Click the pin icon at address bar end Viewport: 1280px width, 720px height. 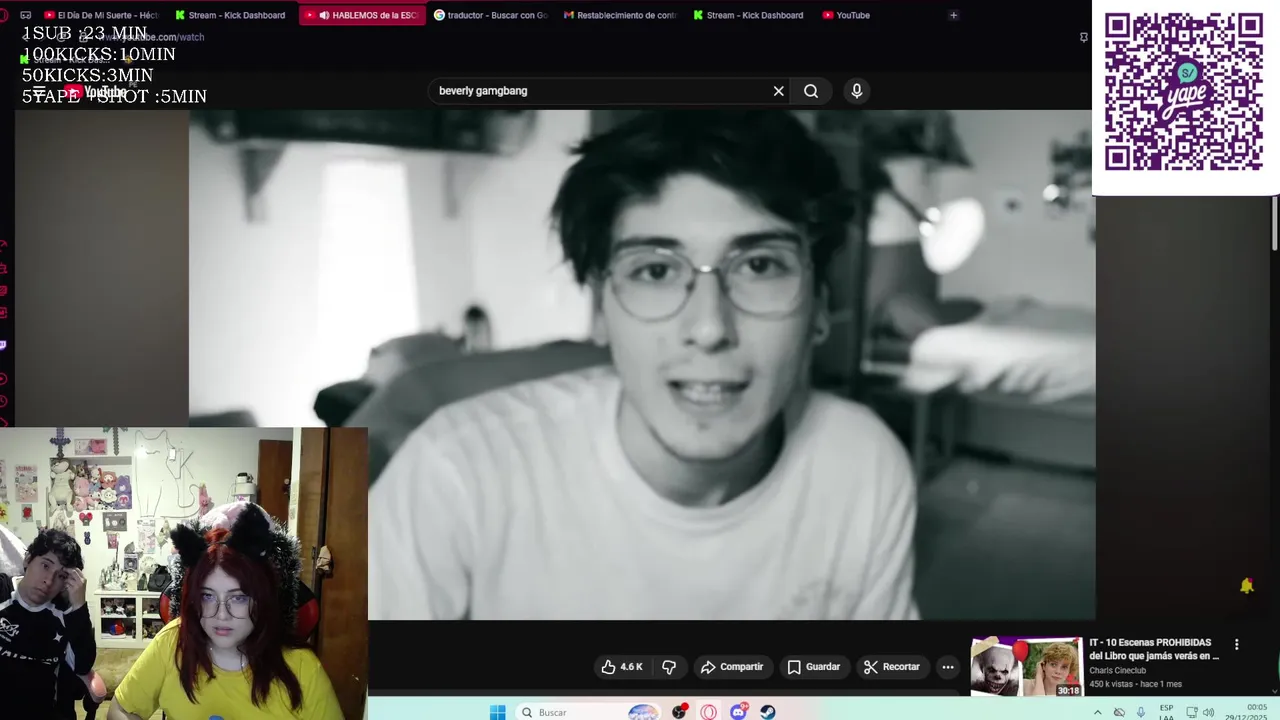[x=1083, y=37]
